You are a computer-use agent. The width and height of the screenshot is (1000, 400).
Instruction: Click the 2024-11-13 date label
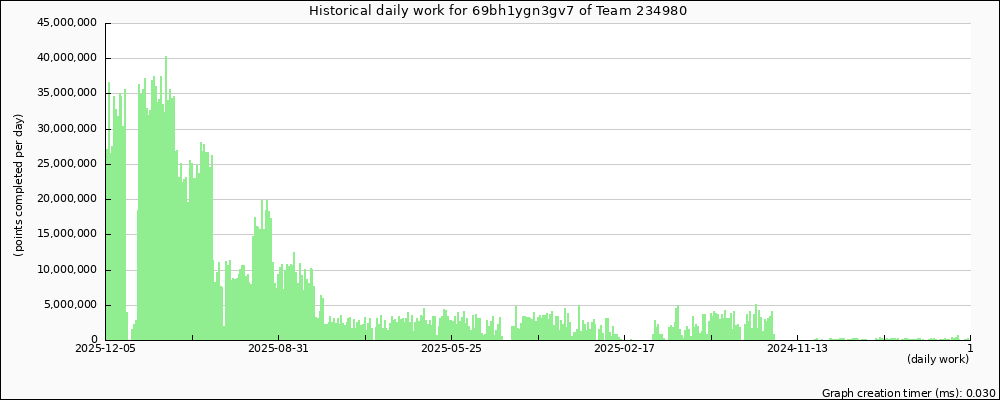click(798, 349)
